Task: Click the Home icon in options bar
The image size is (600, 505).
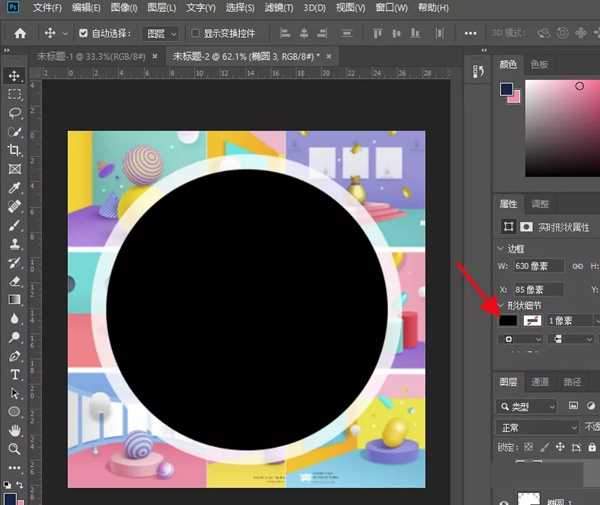Action: [x=19, y=33]
